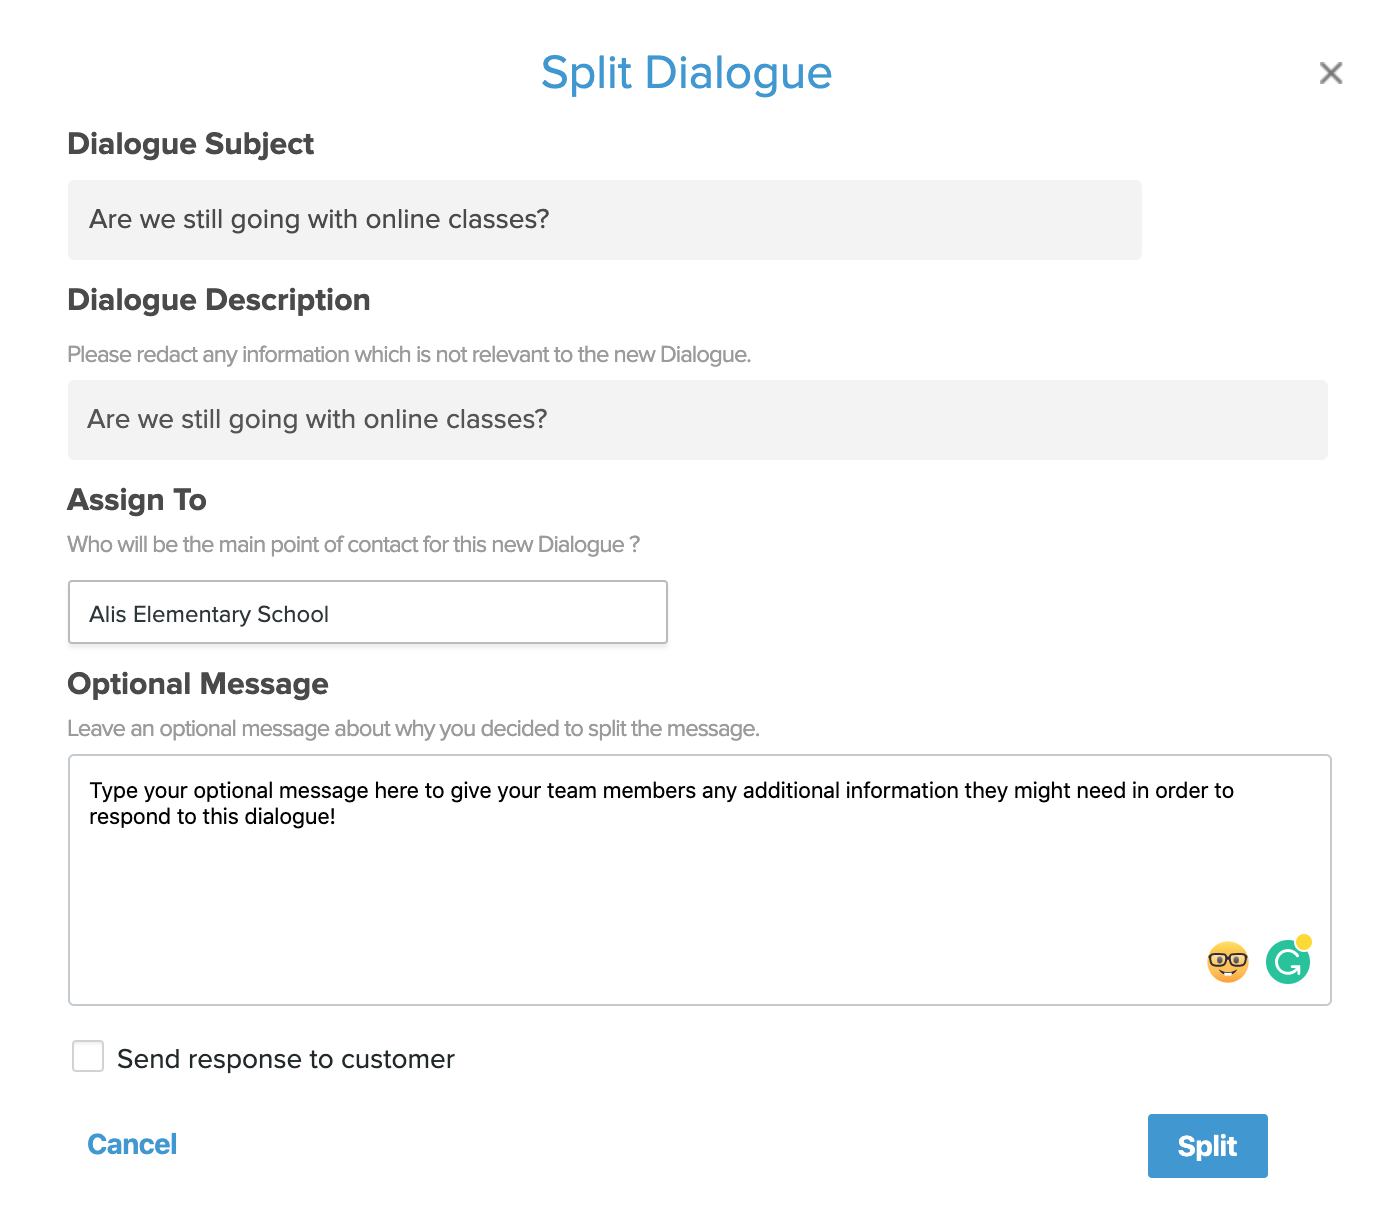Open the Assign To dropdown showing Alis Elementary School
This screenshot has width=1384, height=1206.
(x=367, y=612)
